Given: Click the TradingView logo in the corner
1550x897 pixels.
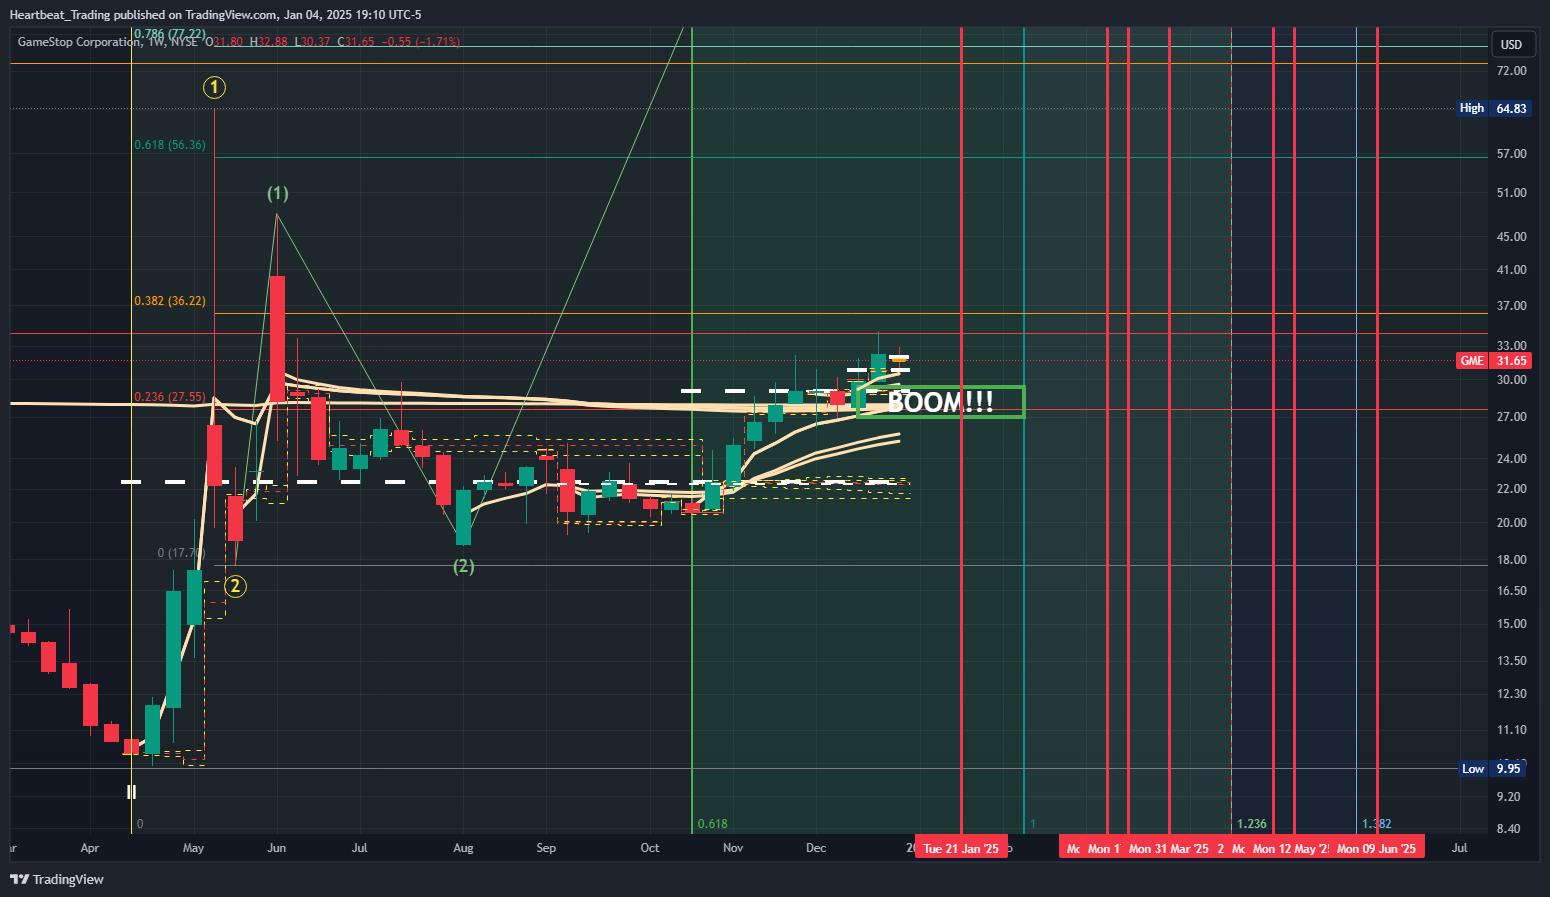Looking at the screenshot, I should point(57,879).
